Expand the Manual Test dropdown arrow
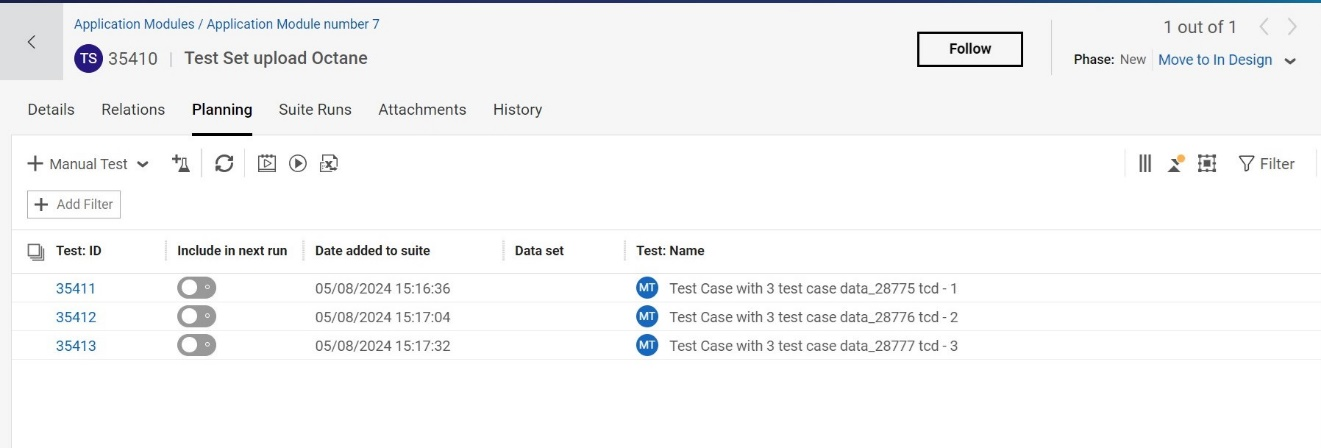This screenshot has width=1321, height=448. (x=143, y=164)
